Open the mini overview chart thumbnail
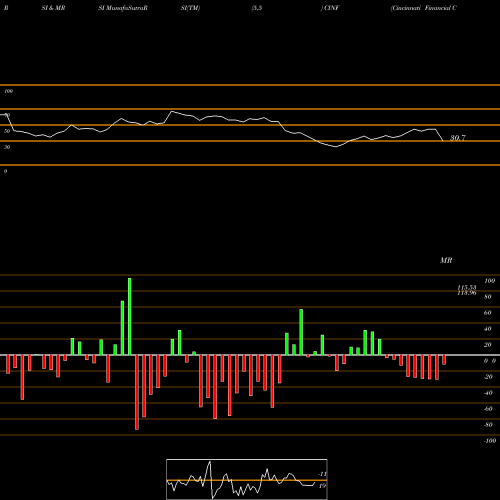500x500 pixels. click(x=247, y=479)
